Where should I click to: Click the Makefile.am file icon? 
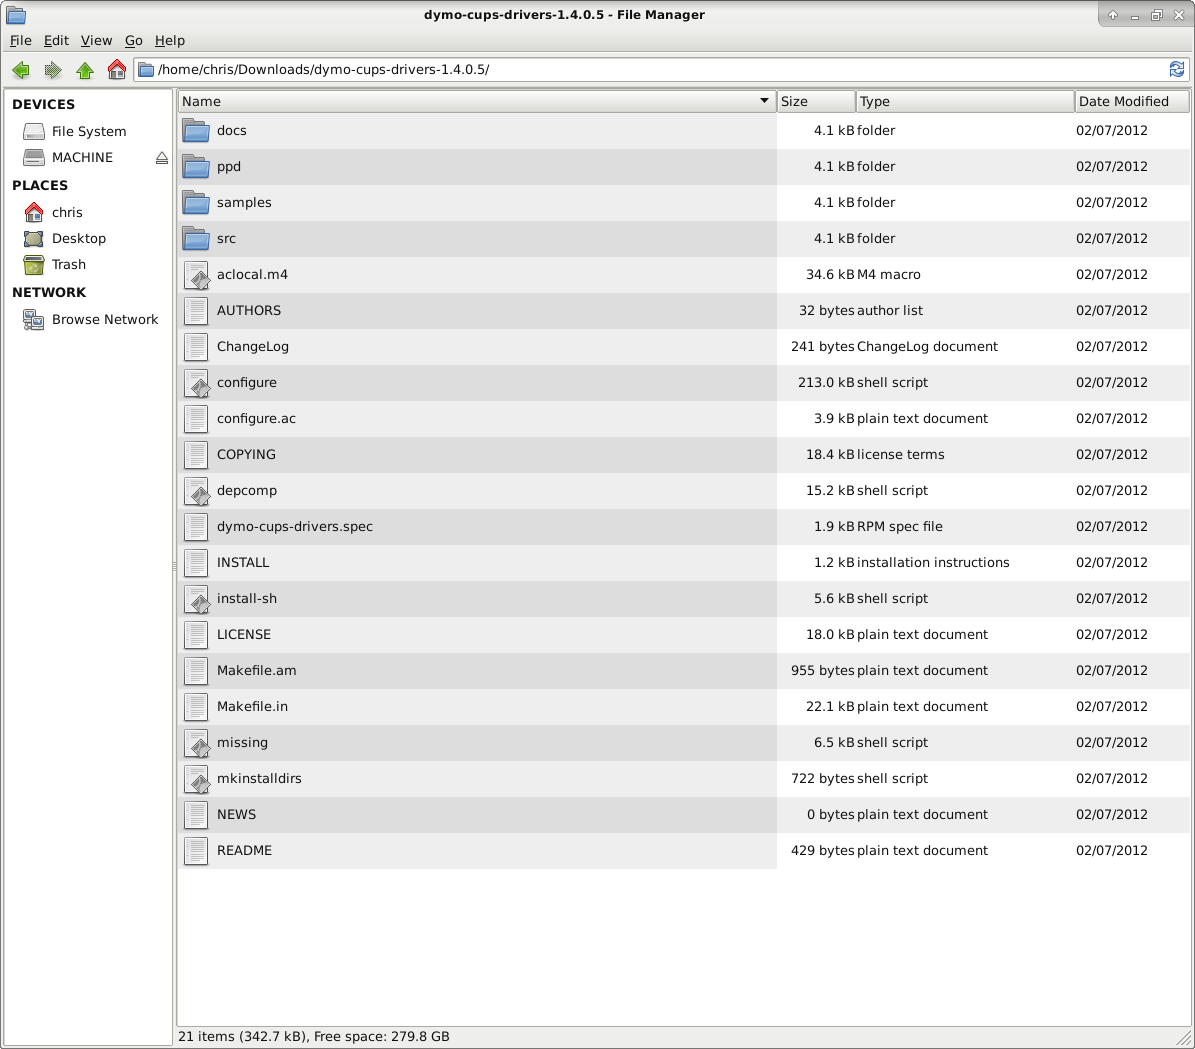click(x=197, y=670)
